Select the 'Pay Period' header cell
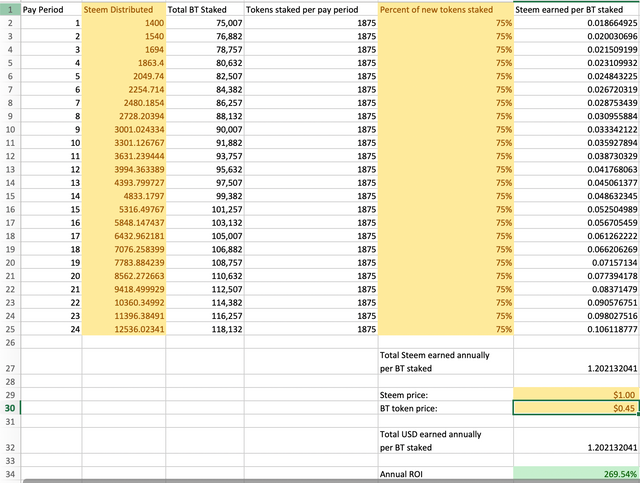 [51, 9]
